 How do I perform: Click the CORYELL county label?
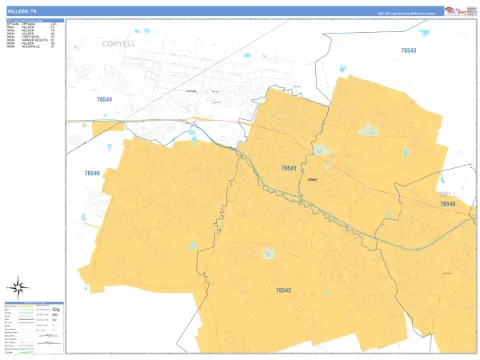pos(119,44)
